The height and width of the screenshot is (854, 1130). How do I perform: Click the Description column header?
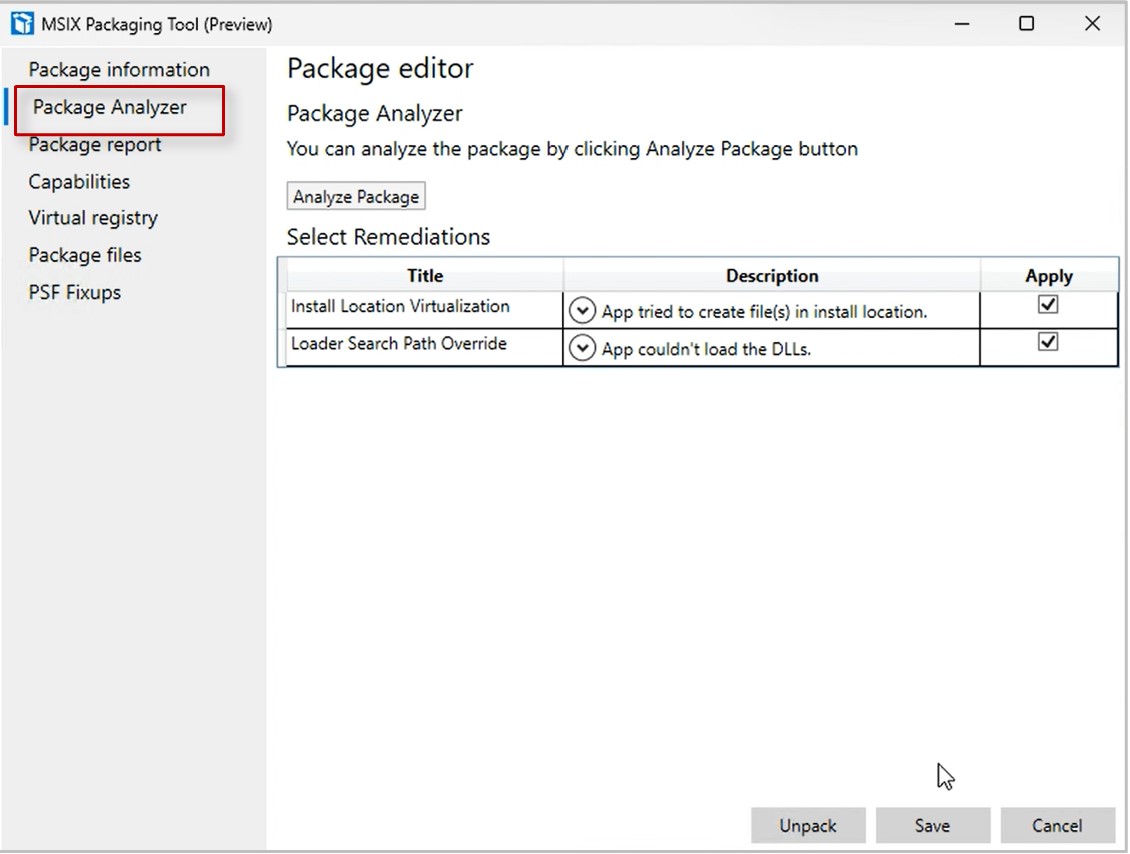click(x=772, y=275)
